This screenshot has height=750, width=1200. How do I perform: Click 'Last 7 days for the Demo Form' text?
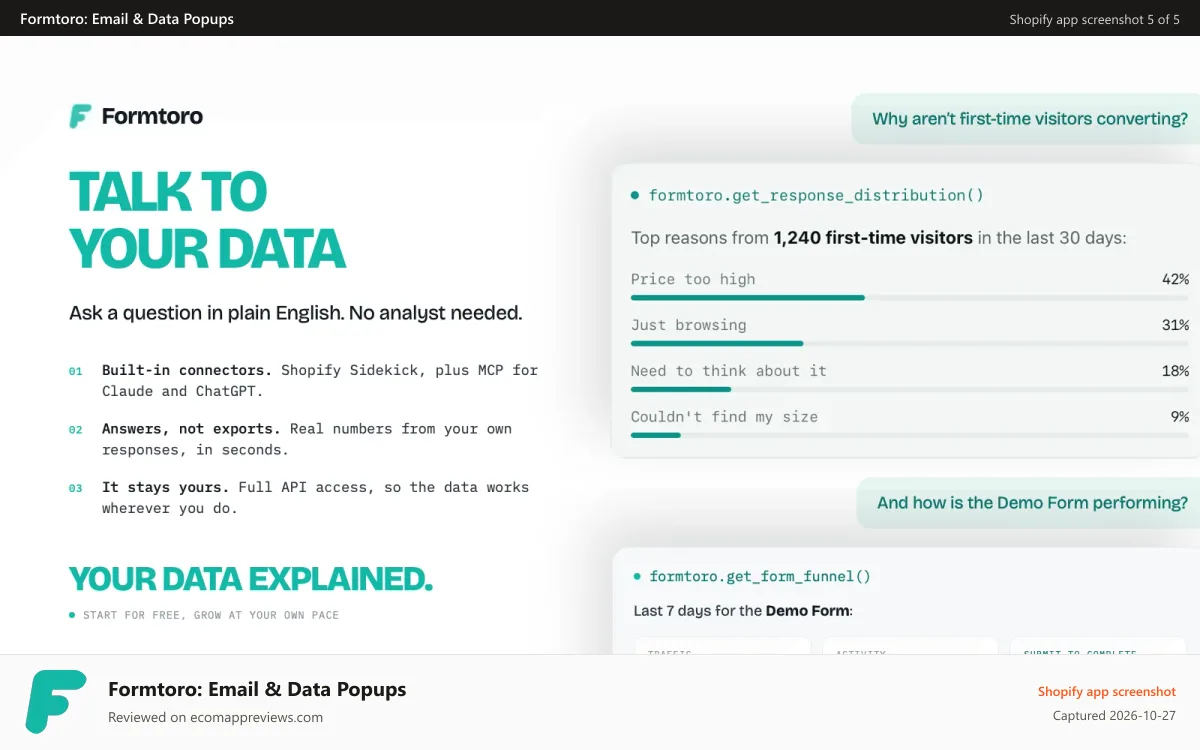tap(743, 611)
